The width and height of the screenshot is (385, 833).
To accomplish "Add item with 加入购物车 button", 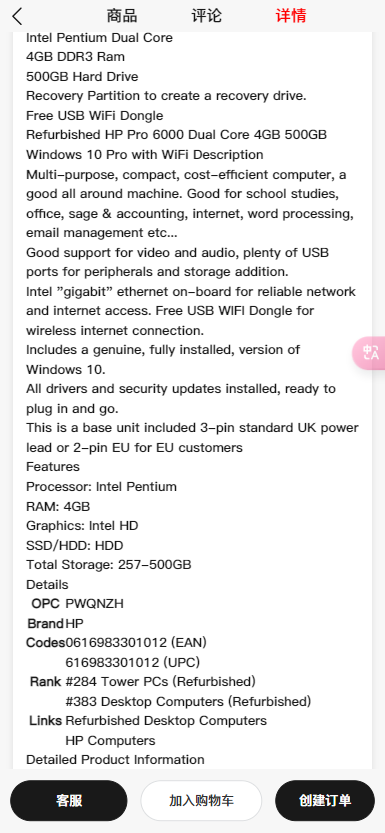I will (x=201, y=801).
